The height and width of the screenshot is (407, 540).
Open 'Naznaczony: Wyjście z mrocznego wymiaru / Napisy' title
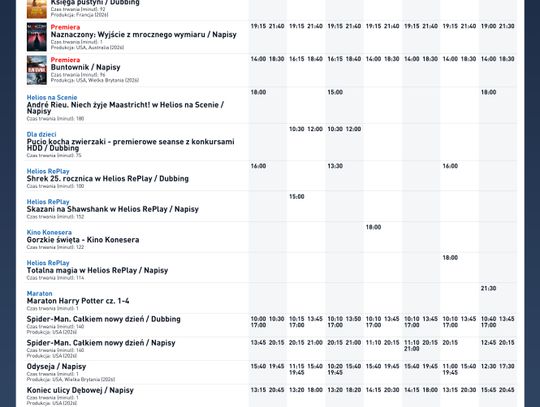pyautogui.click(x=144, y=34)
